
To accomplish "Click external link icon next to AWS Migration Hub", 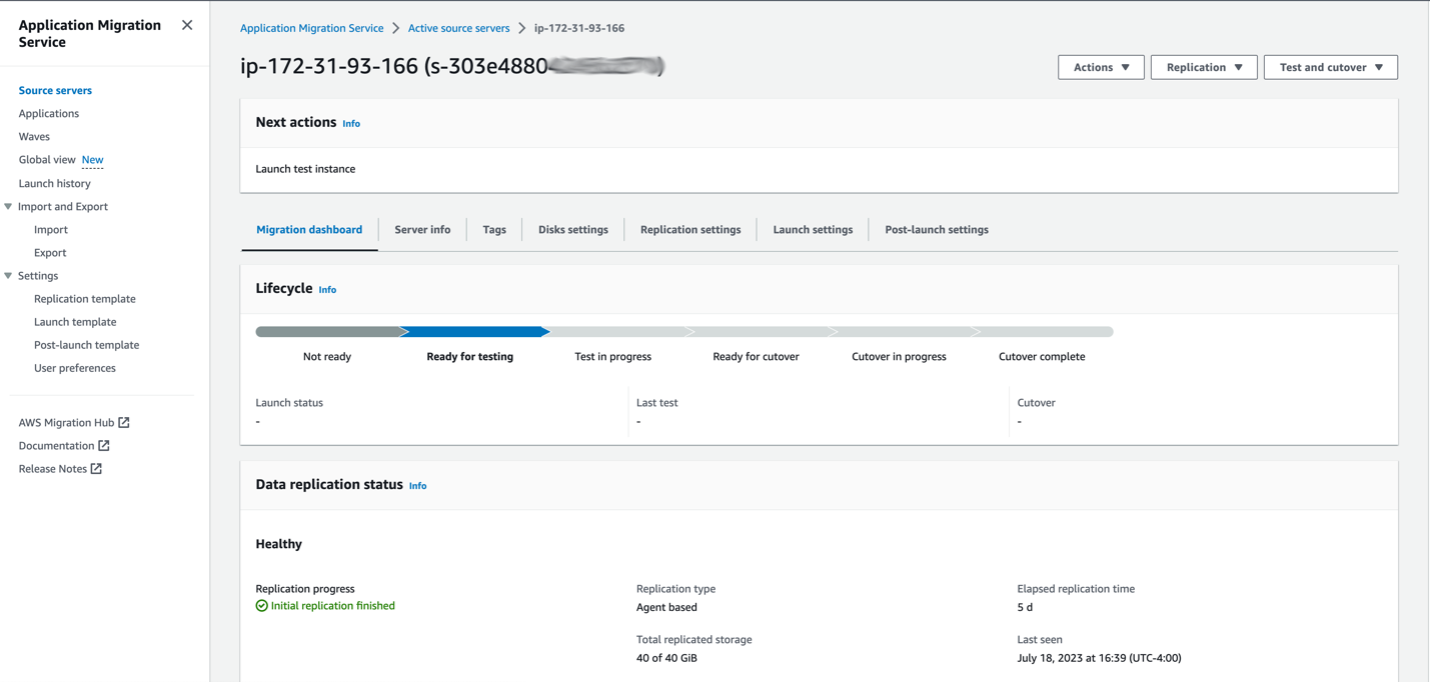I will tap(124, 422).
